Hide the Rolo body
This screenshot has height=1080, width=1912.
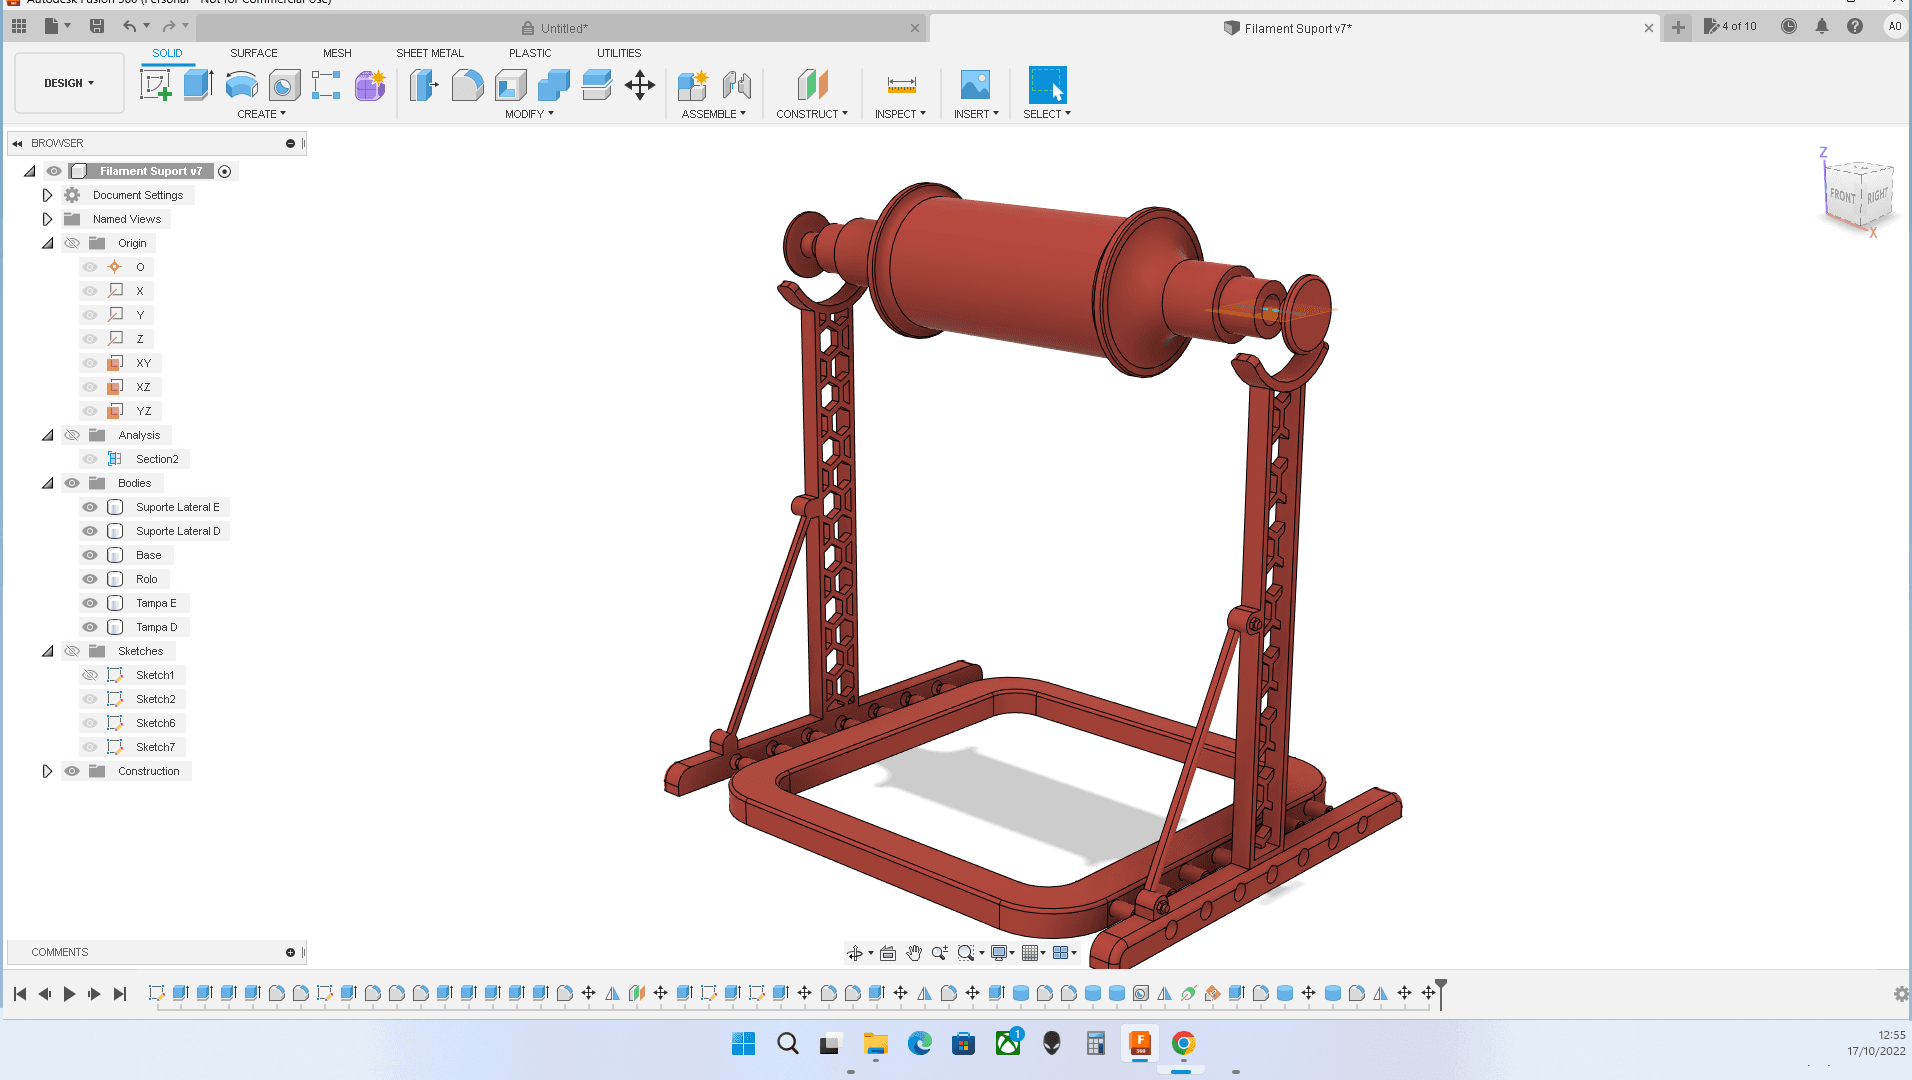point(90,579)
